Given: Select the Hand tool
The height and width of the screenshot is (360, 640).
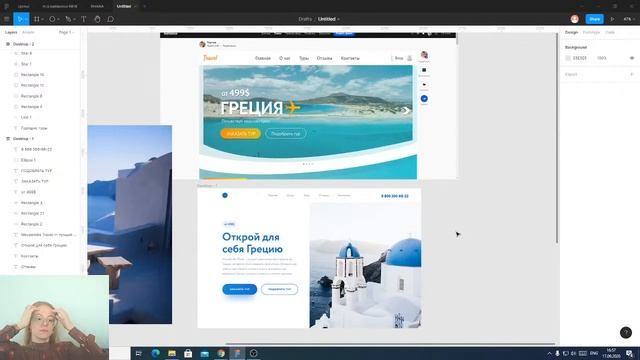Looking at the screenshot, I should (x=97, y=19).
